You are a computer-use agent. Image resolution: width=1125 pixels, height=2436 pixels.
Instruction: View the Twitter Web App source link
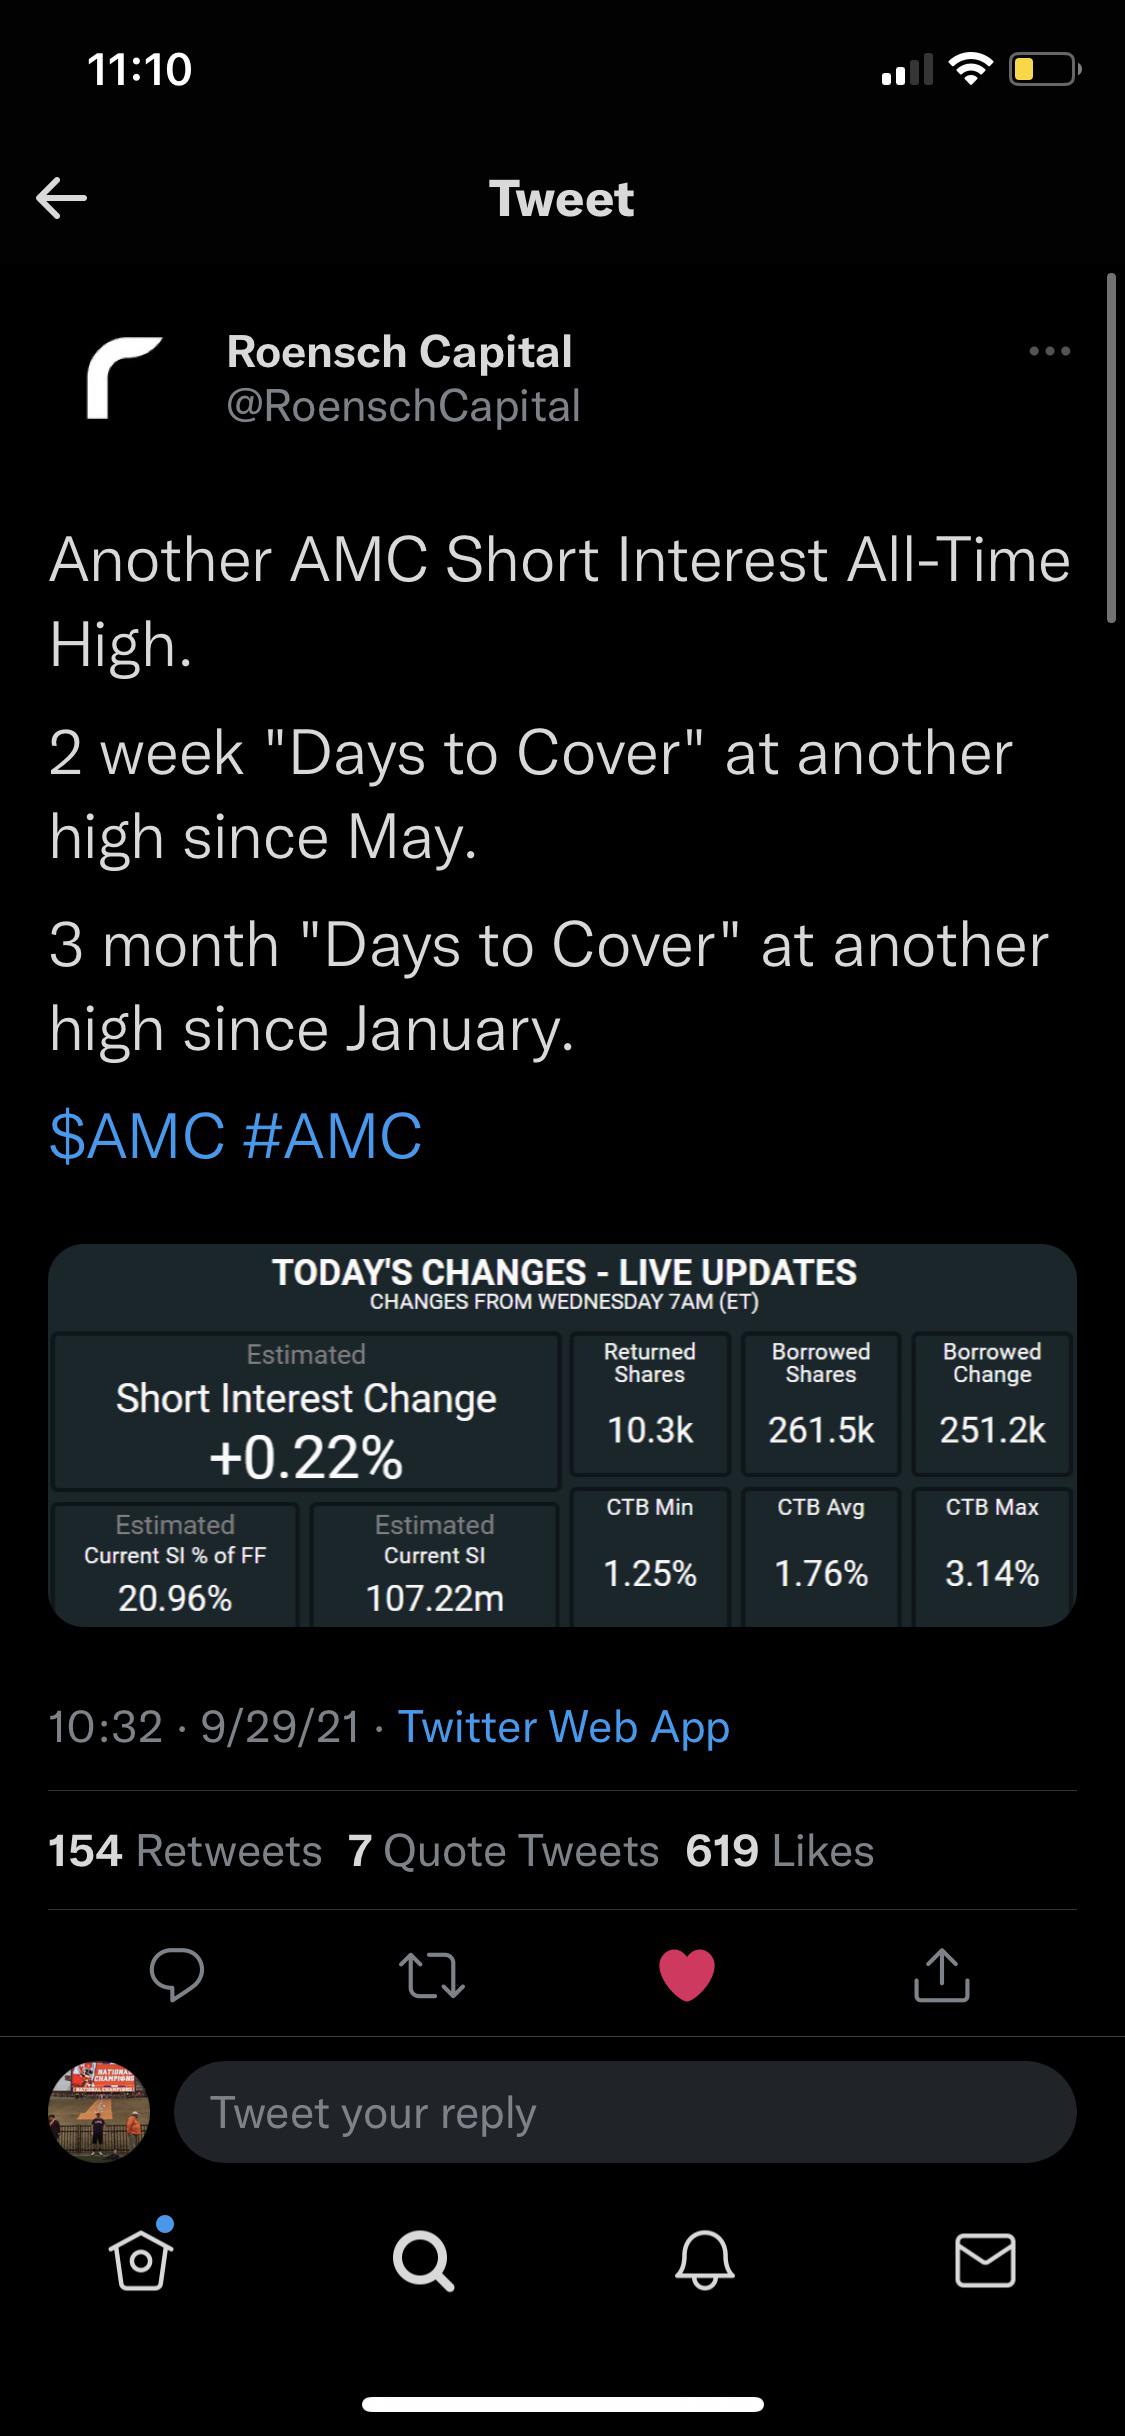pos(563,1725)
